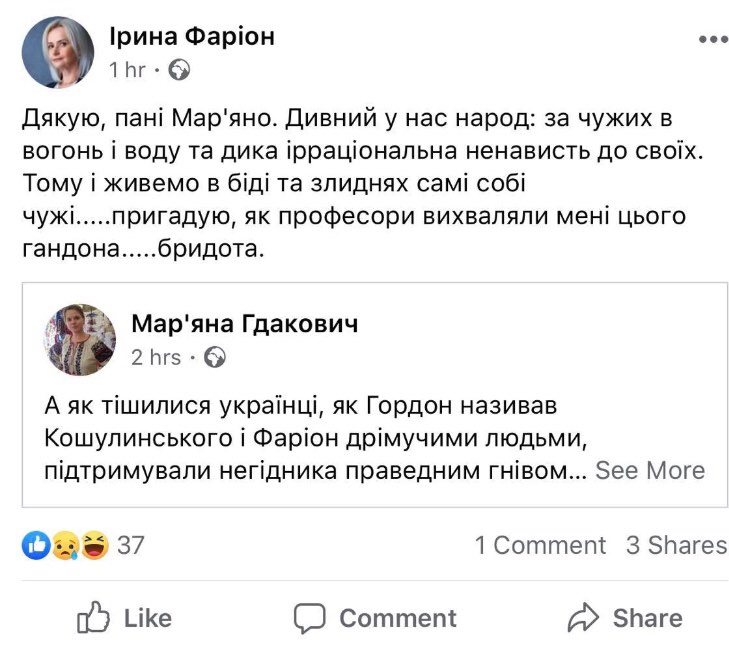Click the Comment button
729x647 pixels.
pos(375,618)
